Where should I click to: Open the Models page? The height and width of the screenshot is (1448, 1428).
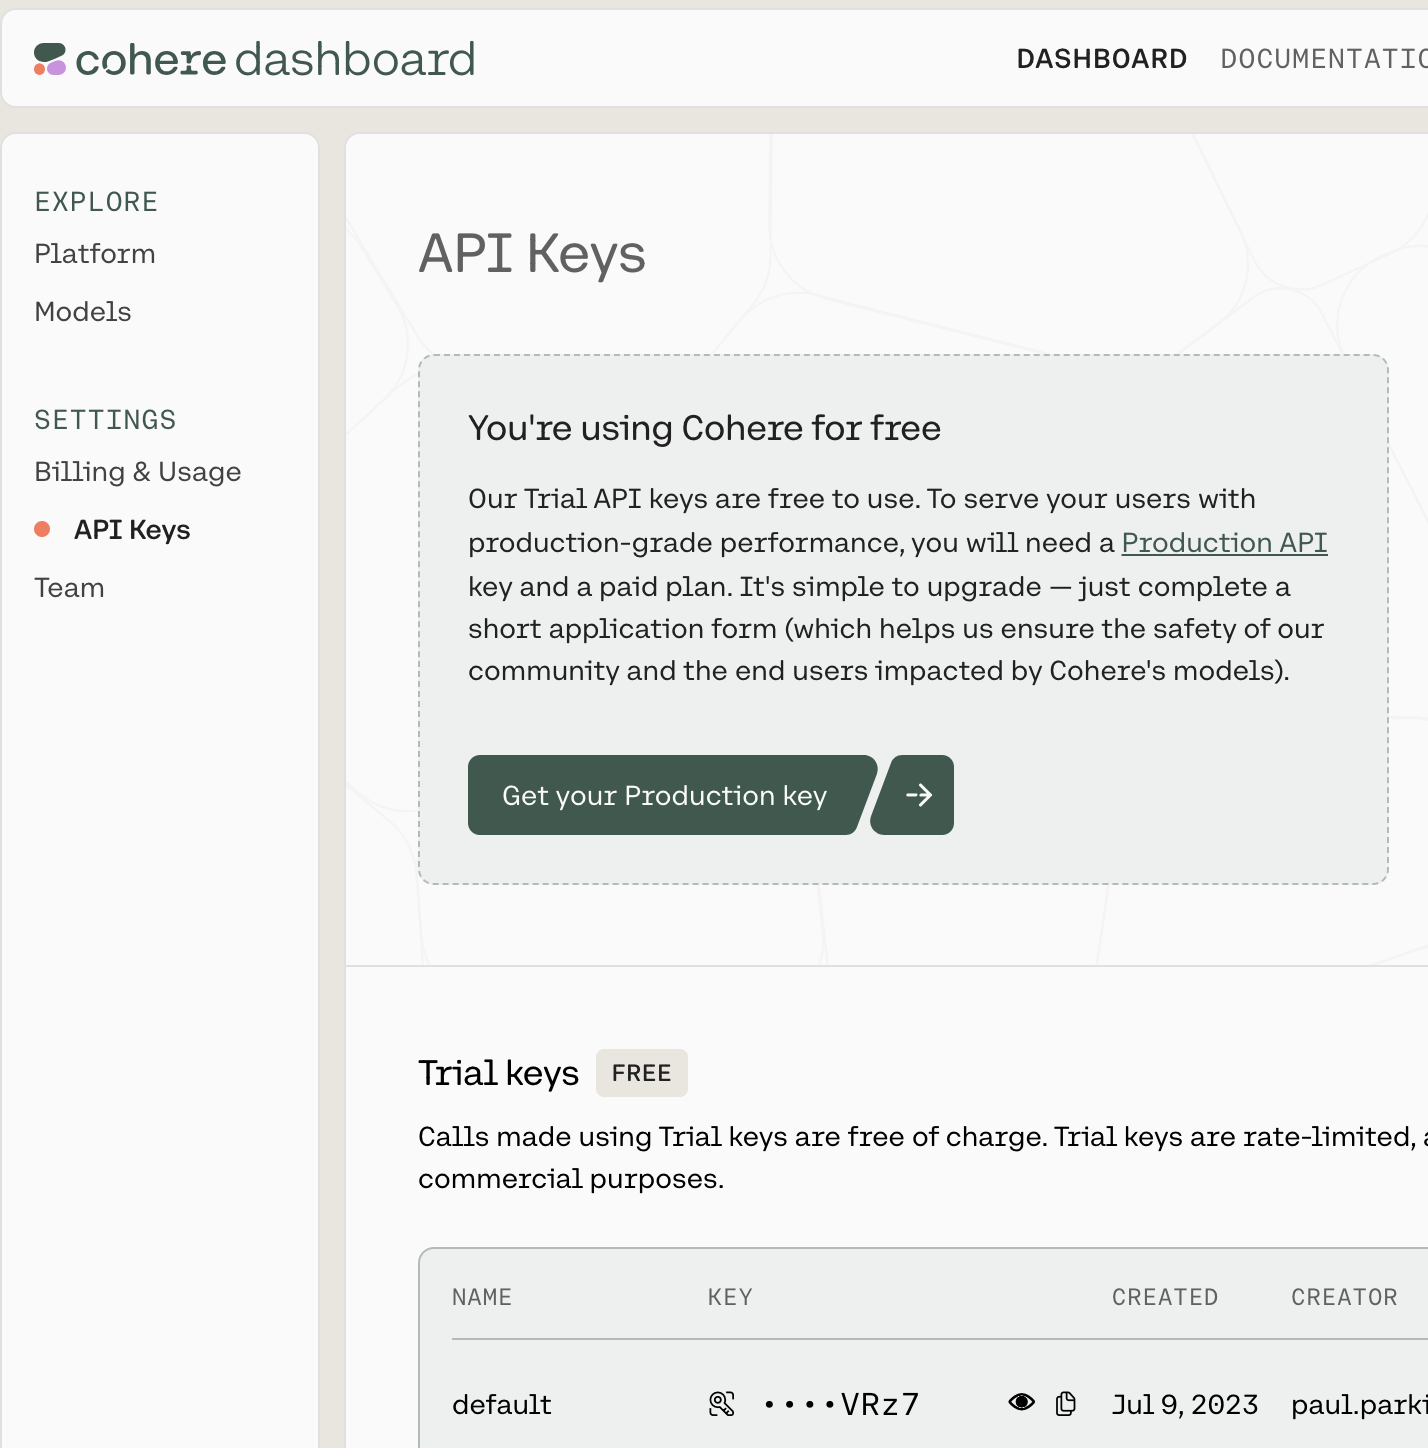[x=83, y=311]
